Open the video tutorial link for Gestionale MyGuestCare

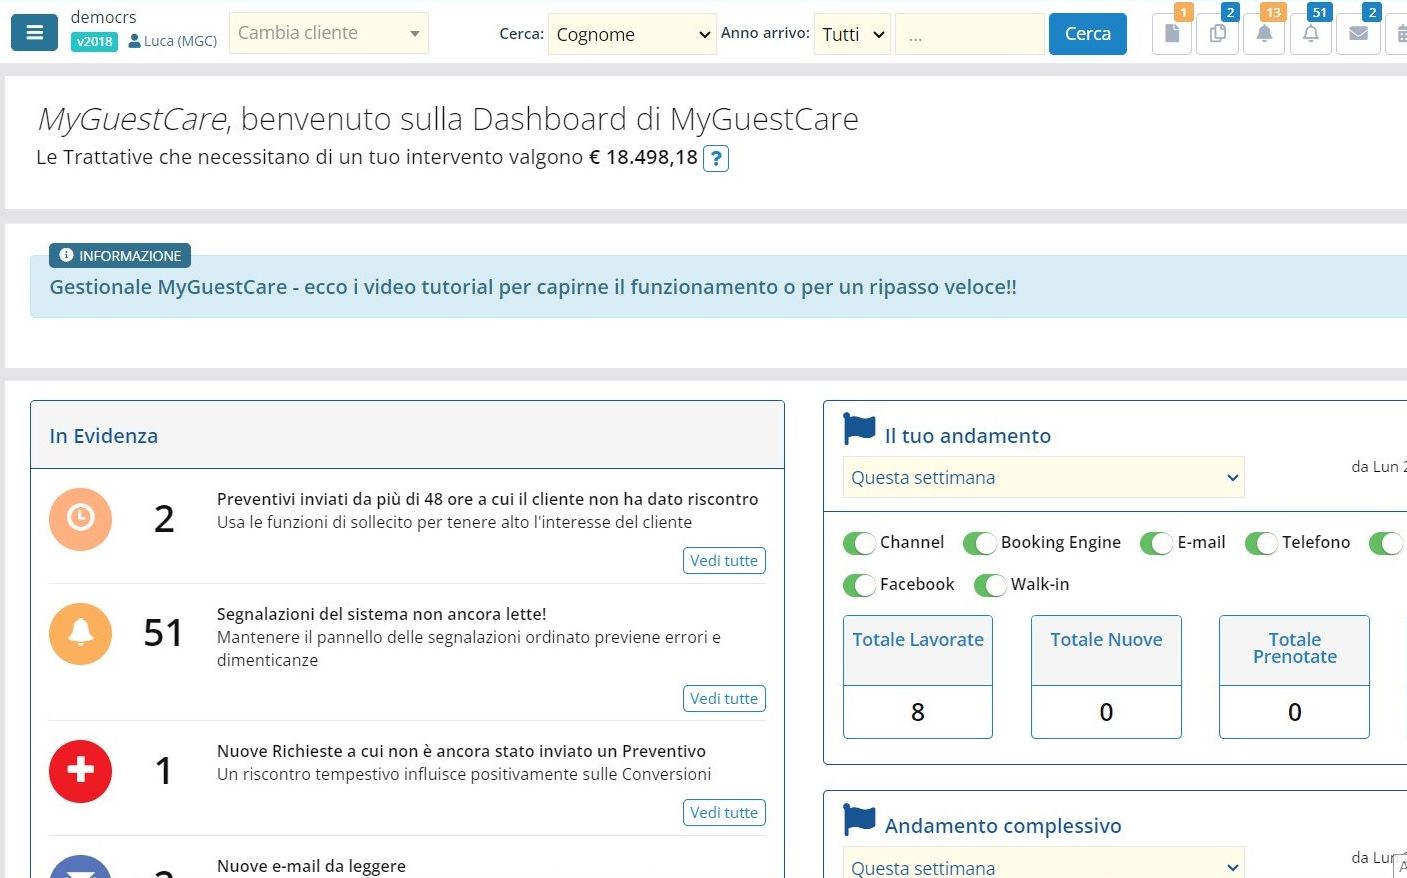pyautogui.click(x=533, y=287)
